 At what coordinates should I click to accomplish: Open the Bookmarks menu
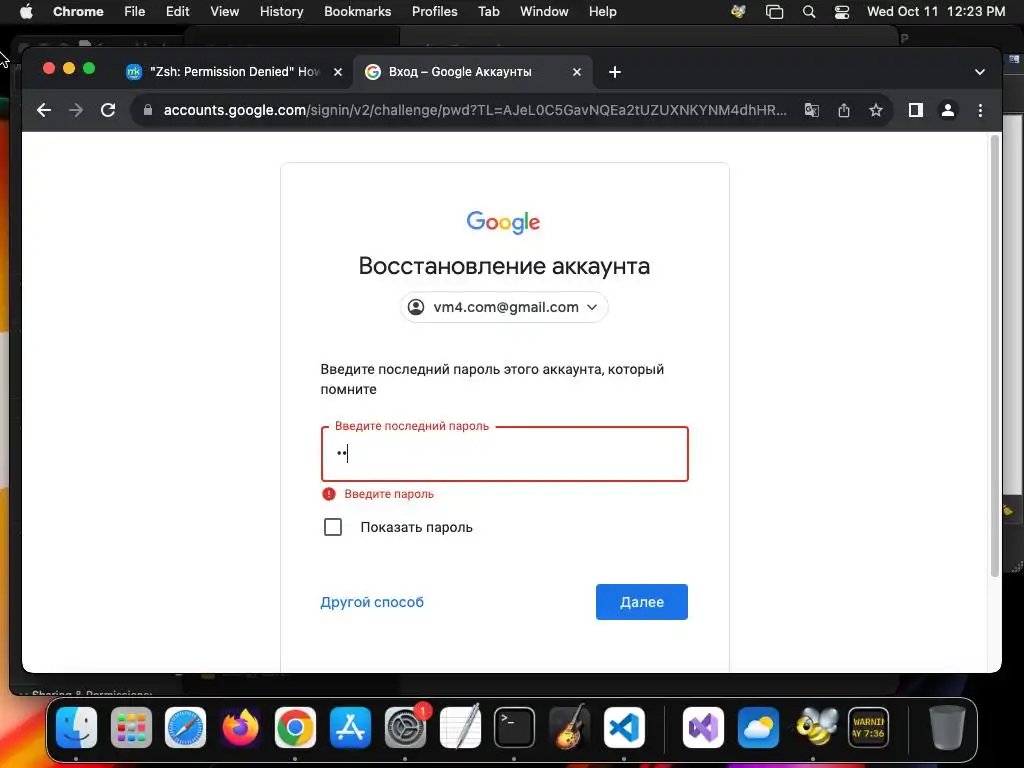click(x=357, y=12)
